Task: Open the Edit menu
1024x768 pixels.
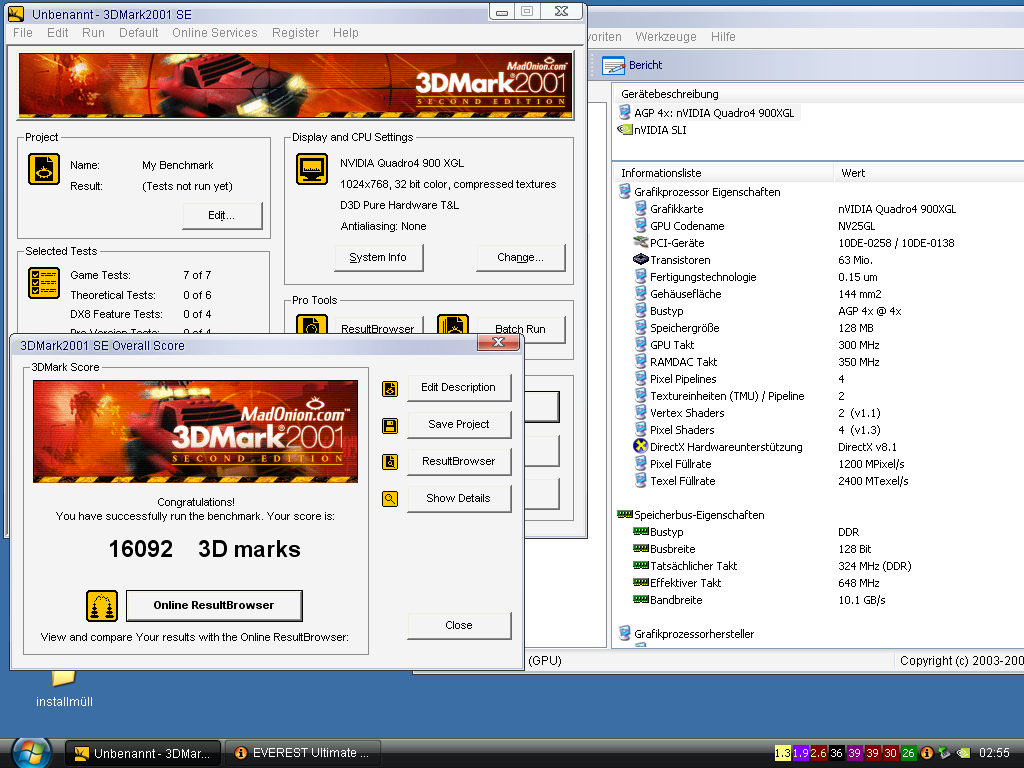Action: click(x=57, y=33)
